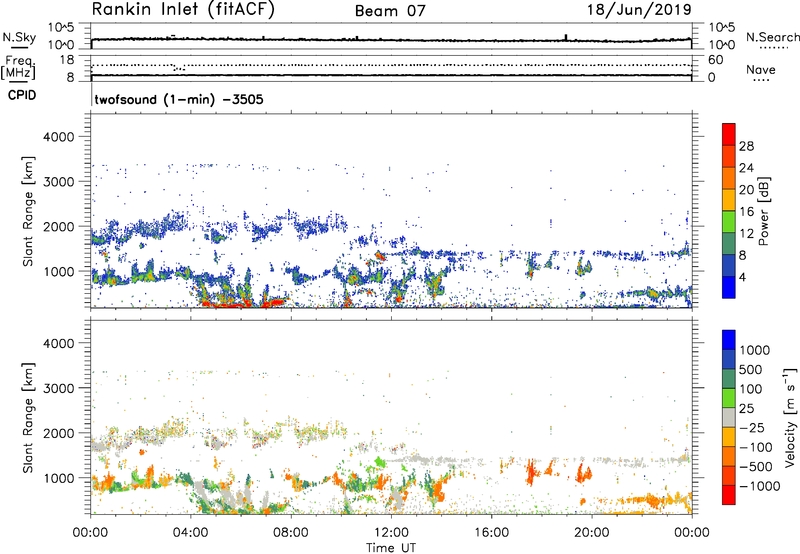Click the '2000' tick of the velocity panel
Screen dimensions: 800x554
coord(58,433)
